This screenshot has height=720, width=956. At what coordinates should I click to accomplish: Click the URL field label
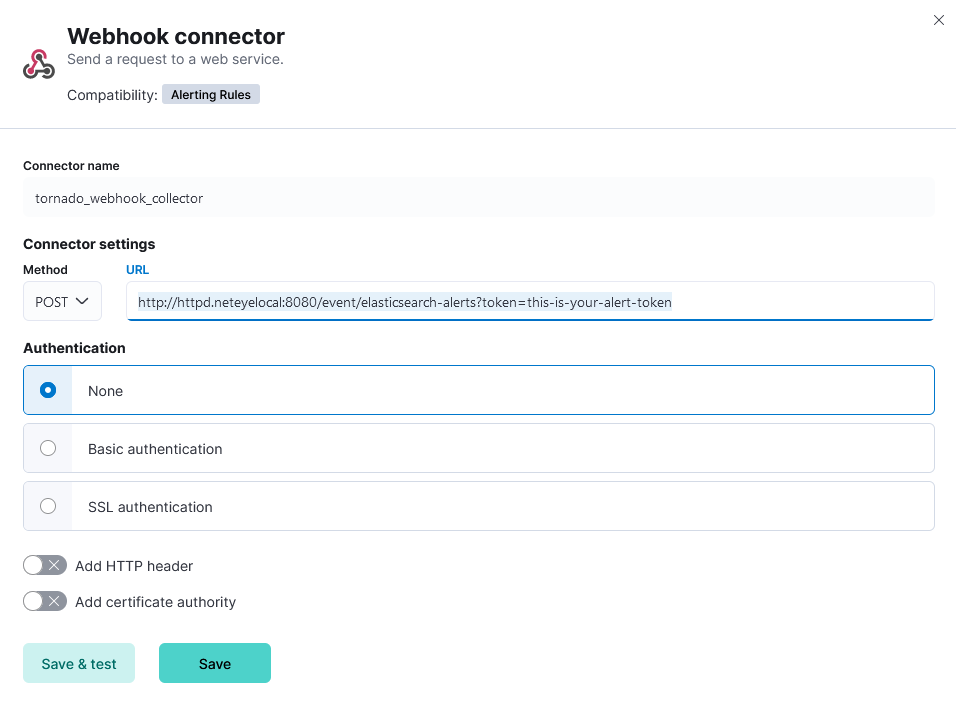[x=137, y=269]
